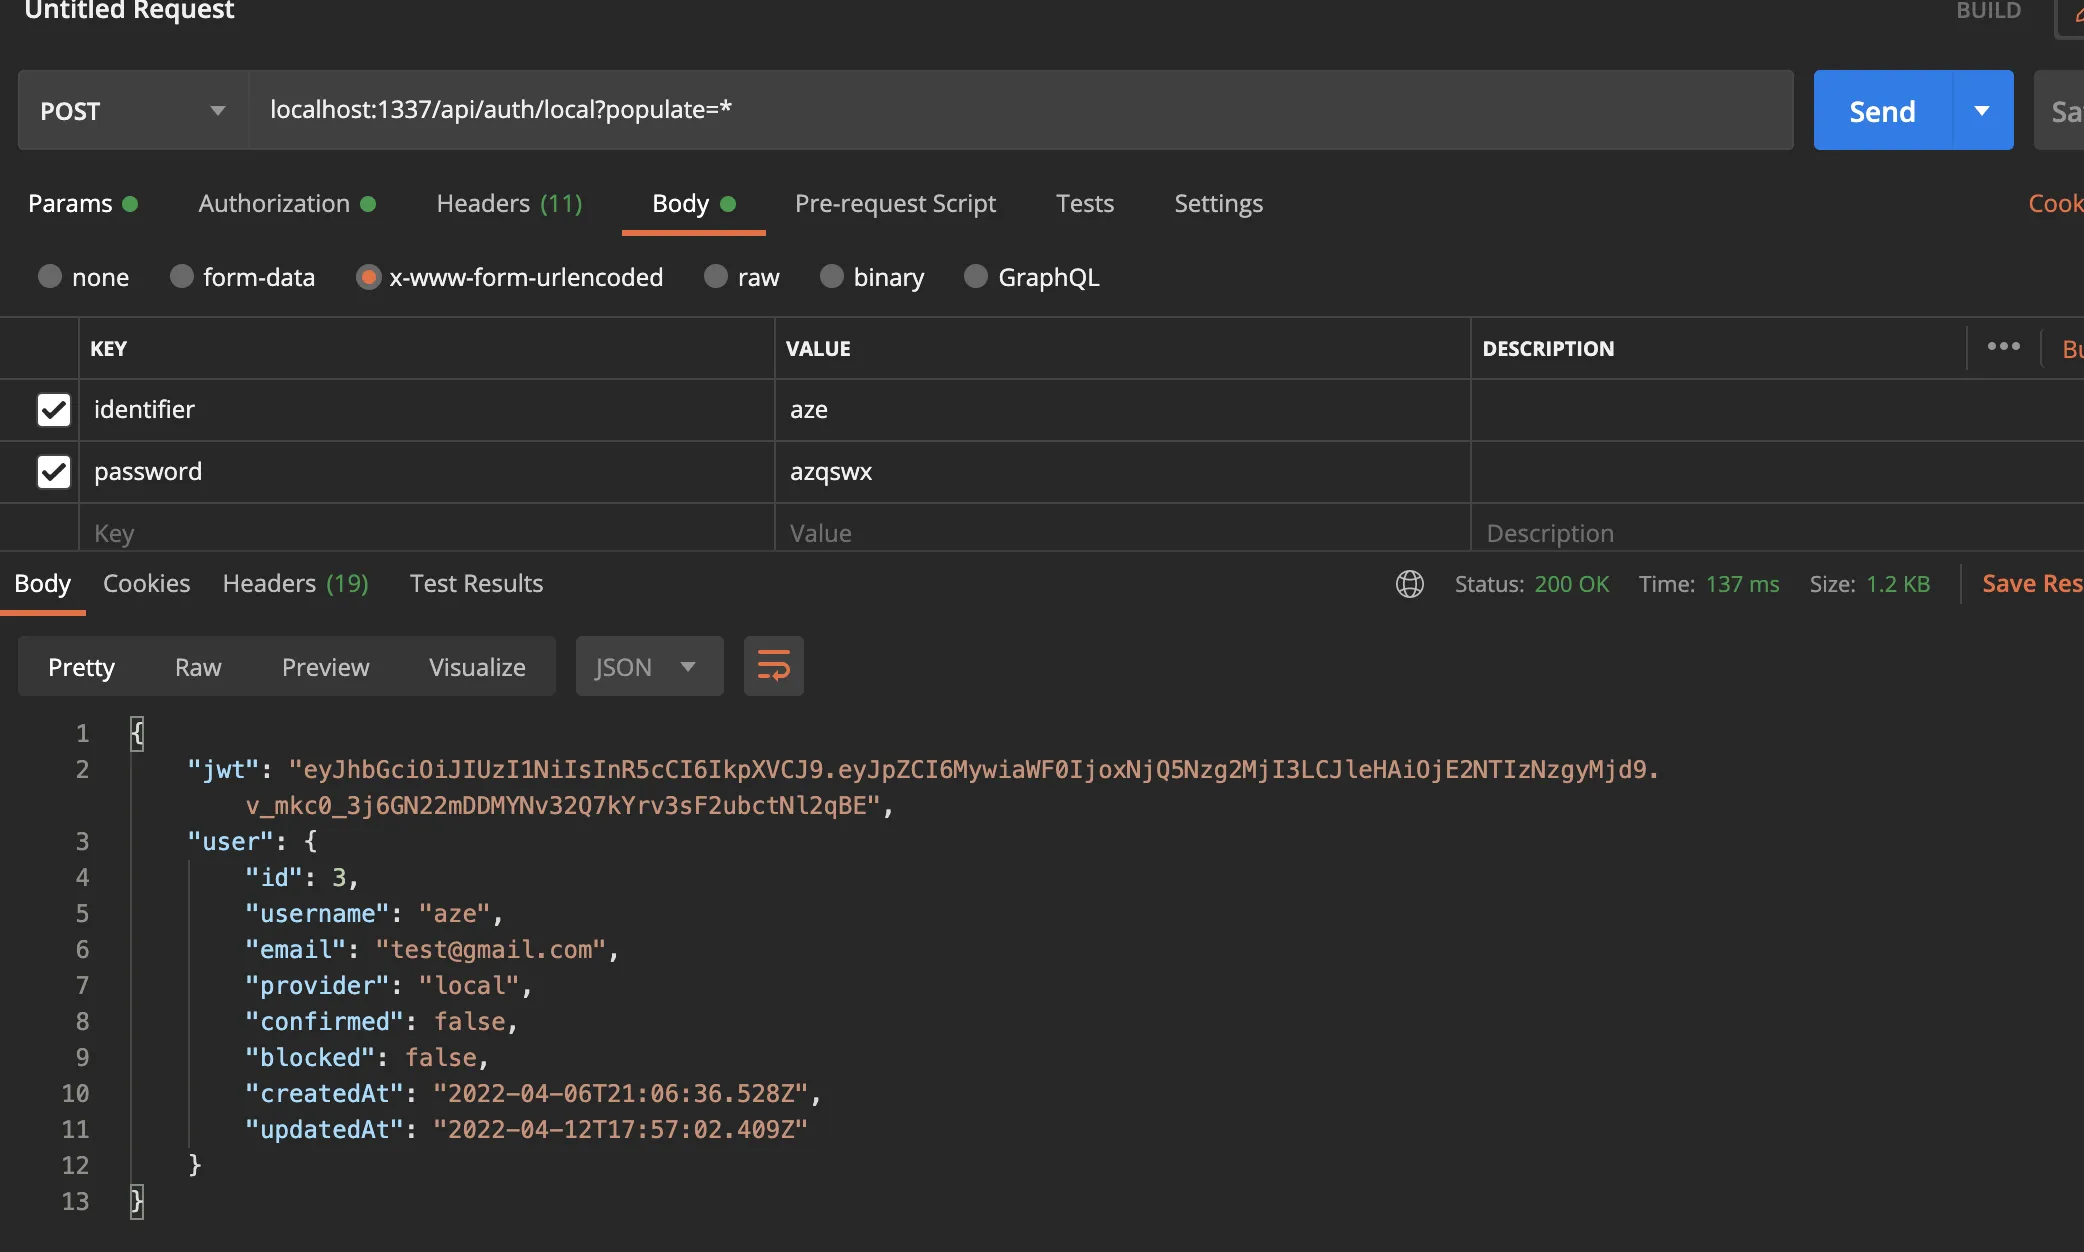Click the globe network icon beside Status

[1409, 584]
